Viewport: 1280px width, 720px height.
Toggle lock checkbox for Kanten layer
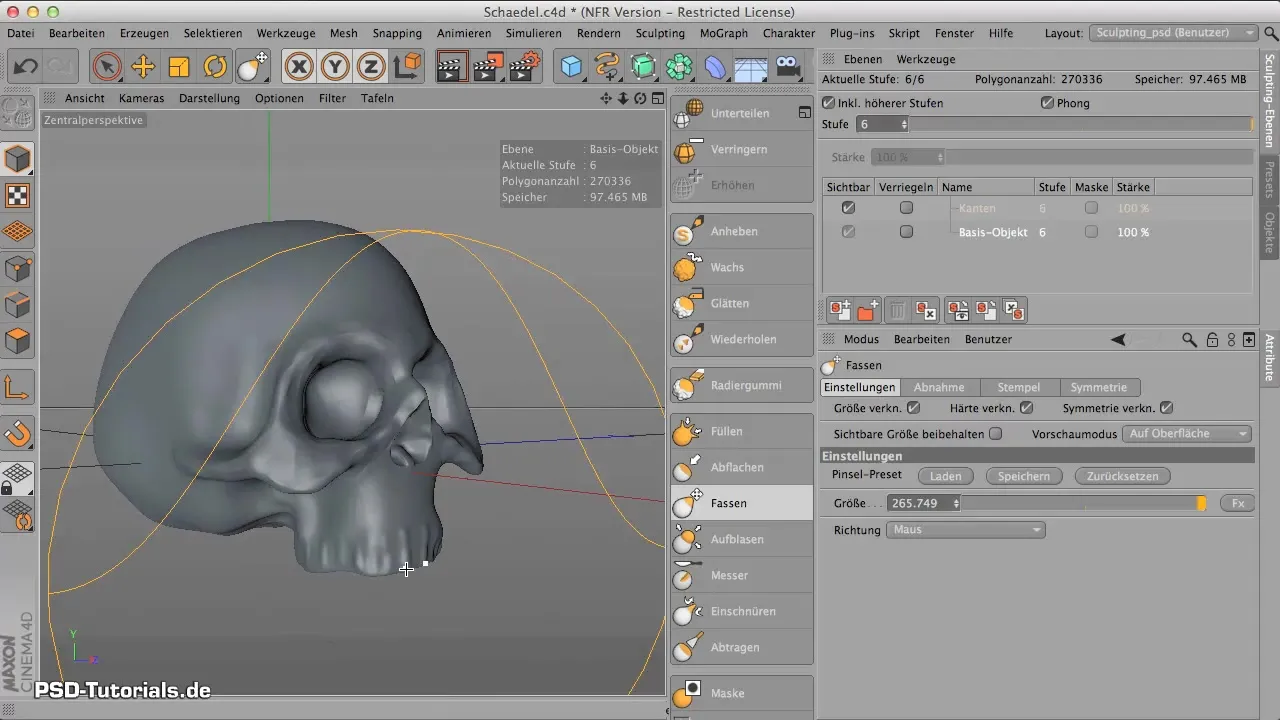(x=906, y=208)
